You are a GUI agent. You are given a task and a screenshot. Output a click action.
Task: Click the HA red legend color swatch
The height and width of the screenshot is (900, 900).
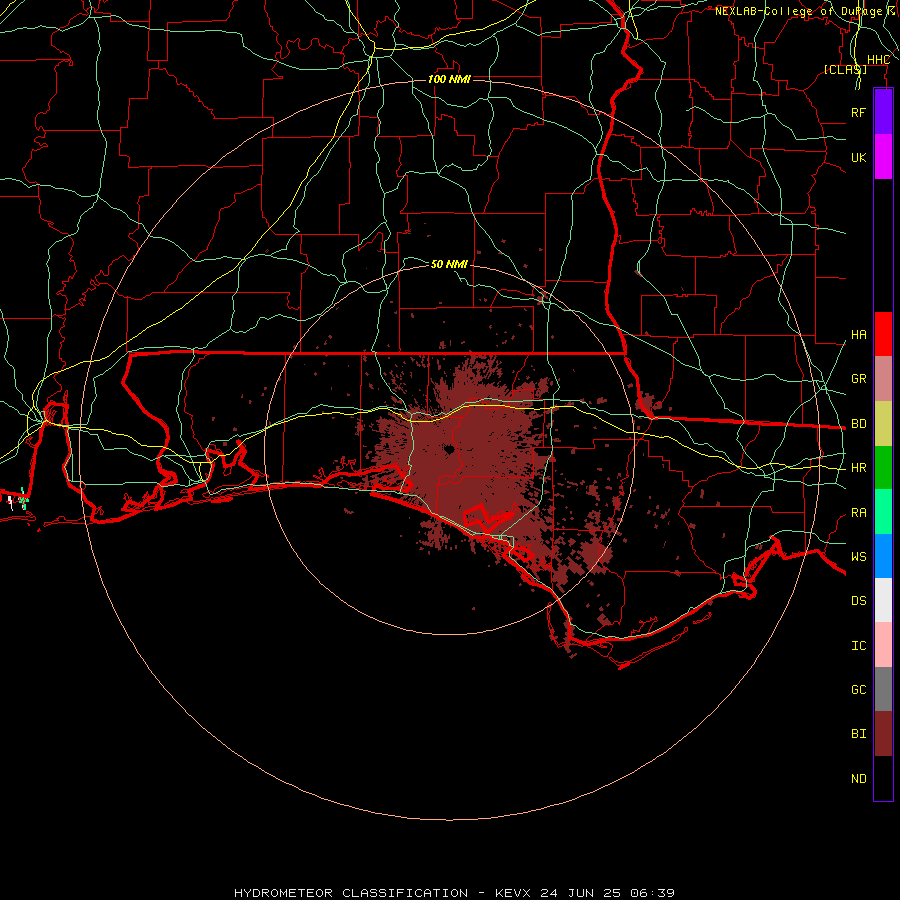coord(883,334)
